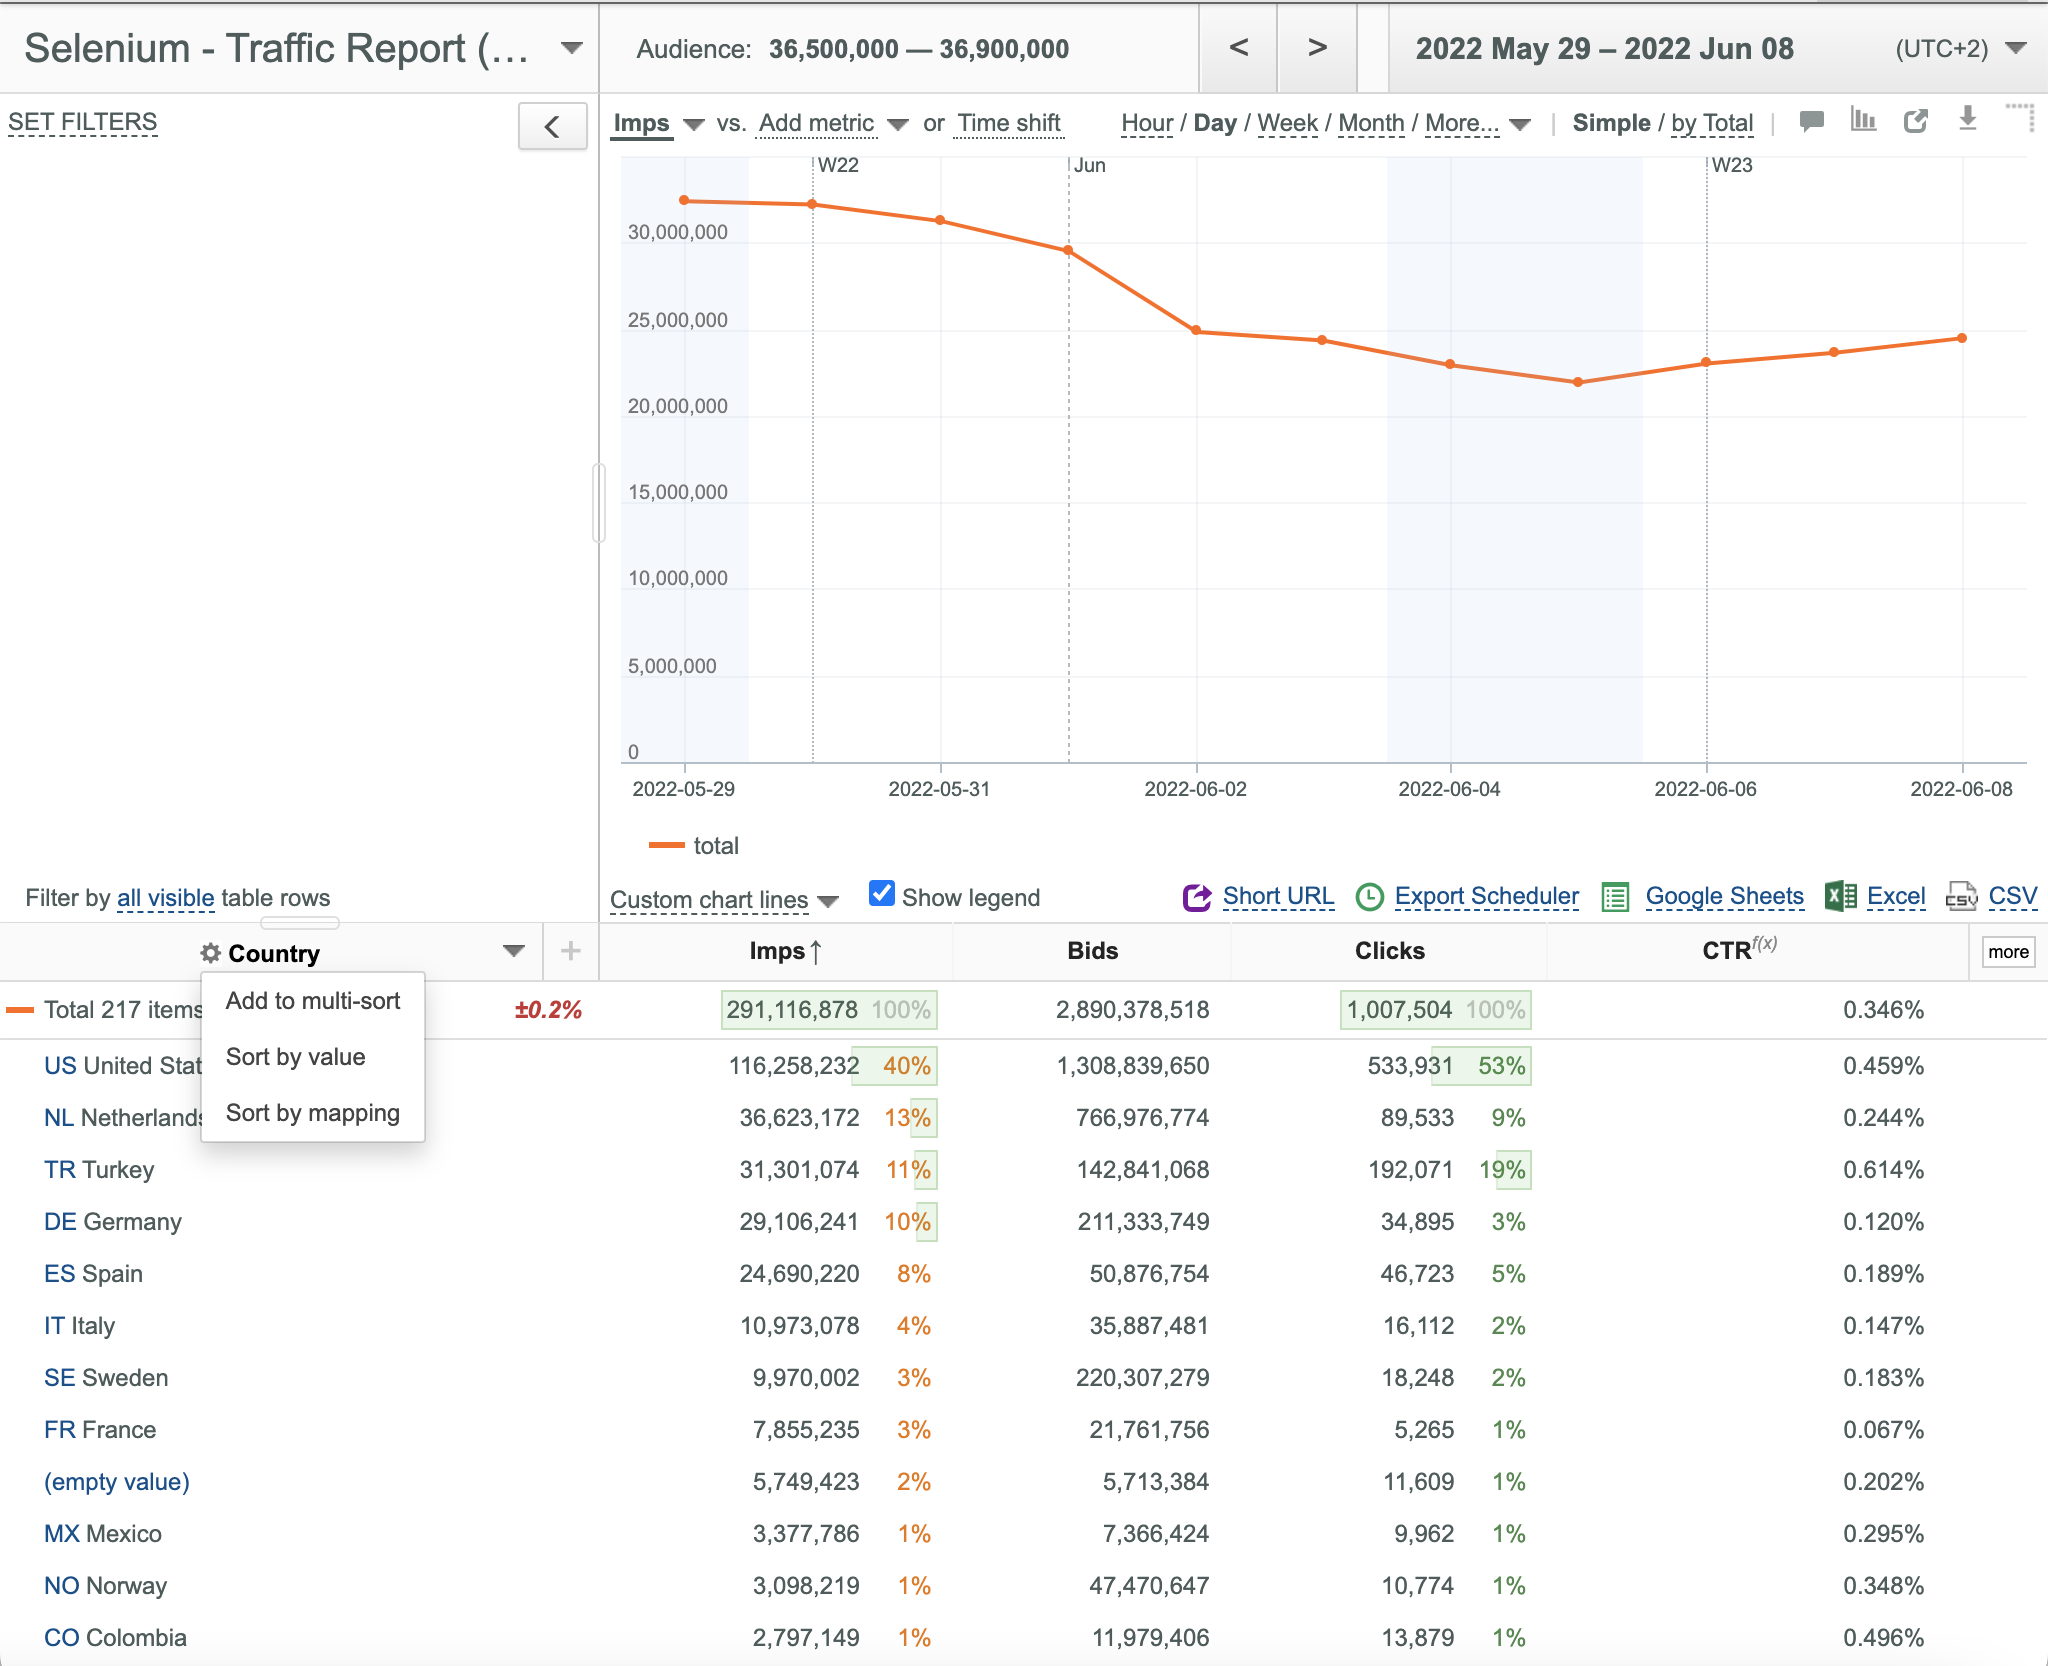Switch chart mode to by Total
Screen dimensions: 2048x1666
click(x=1712, y=123)
